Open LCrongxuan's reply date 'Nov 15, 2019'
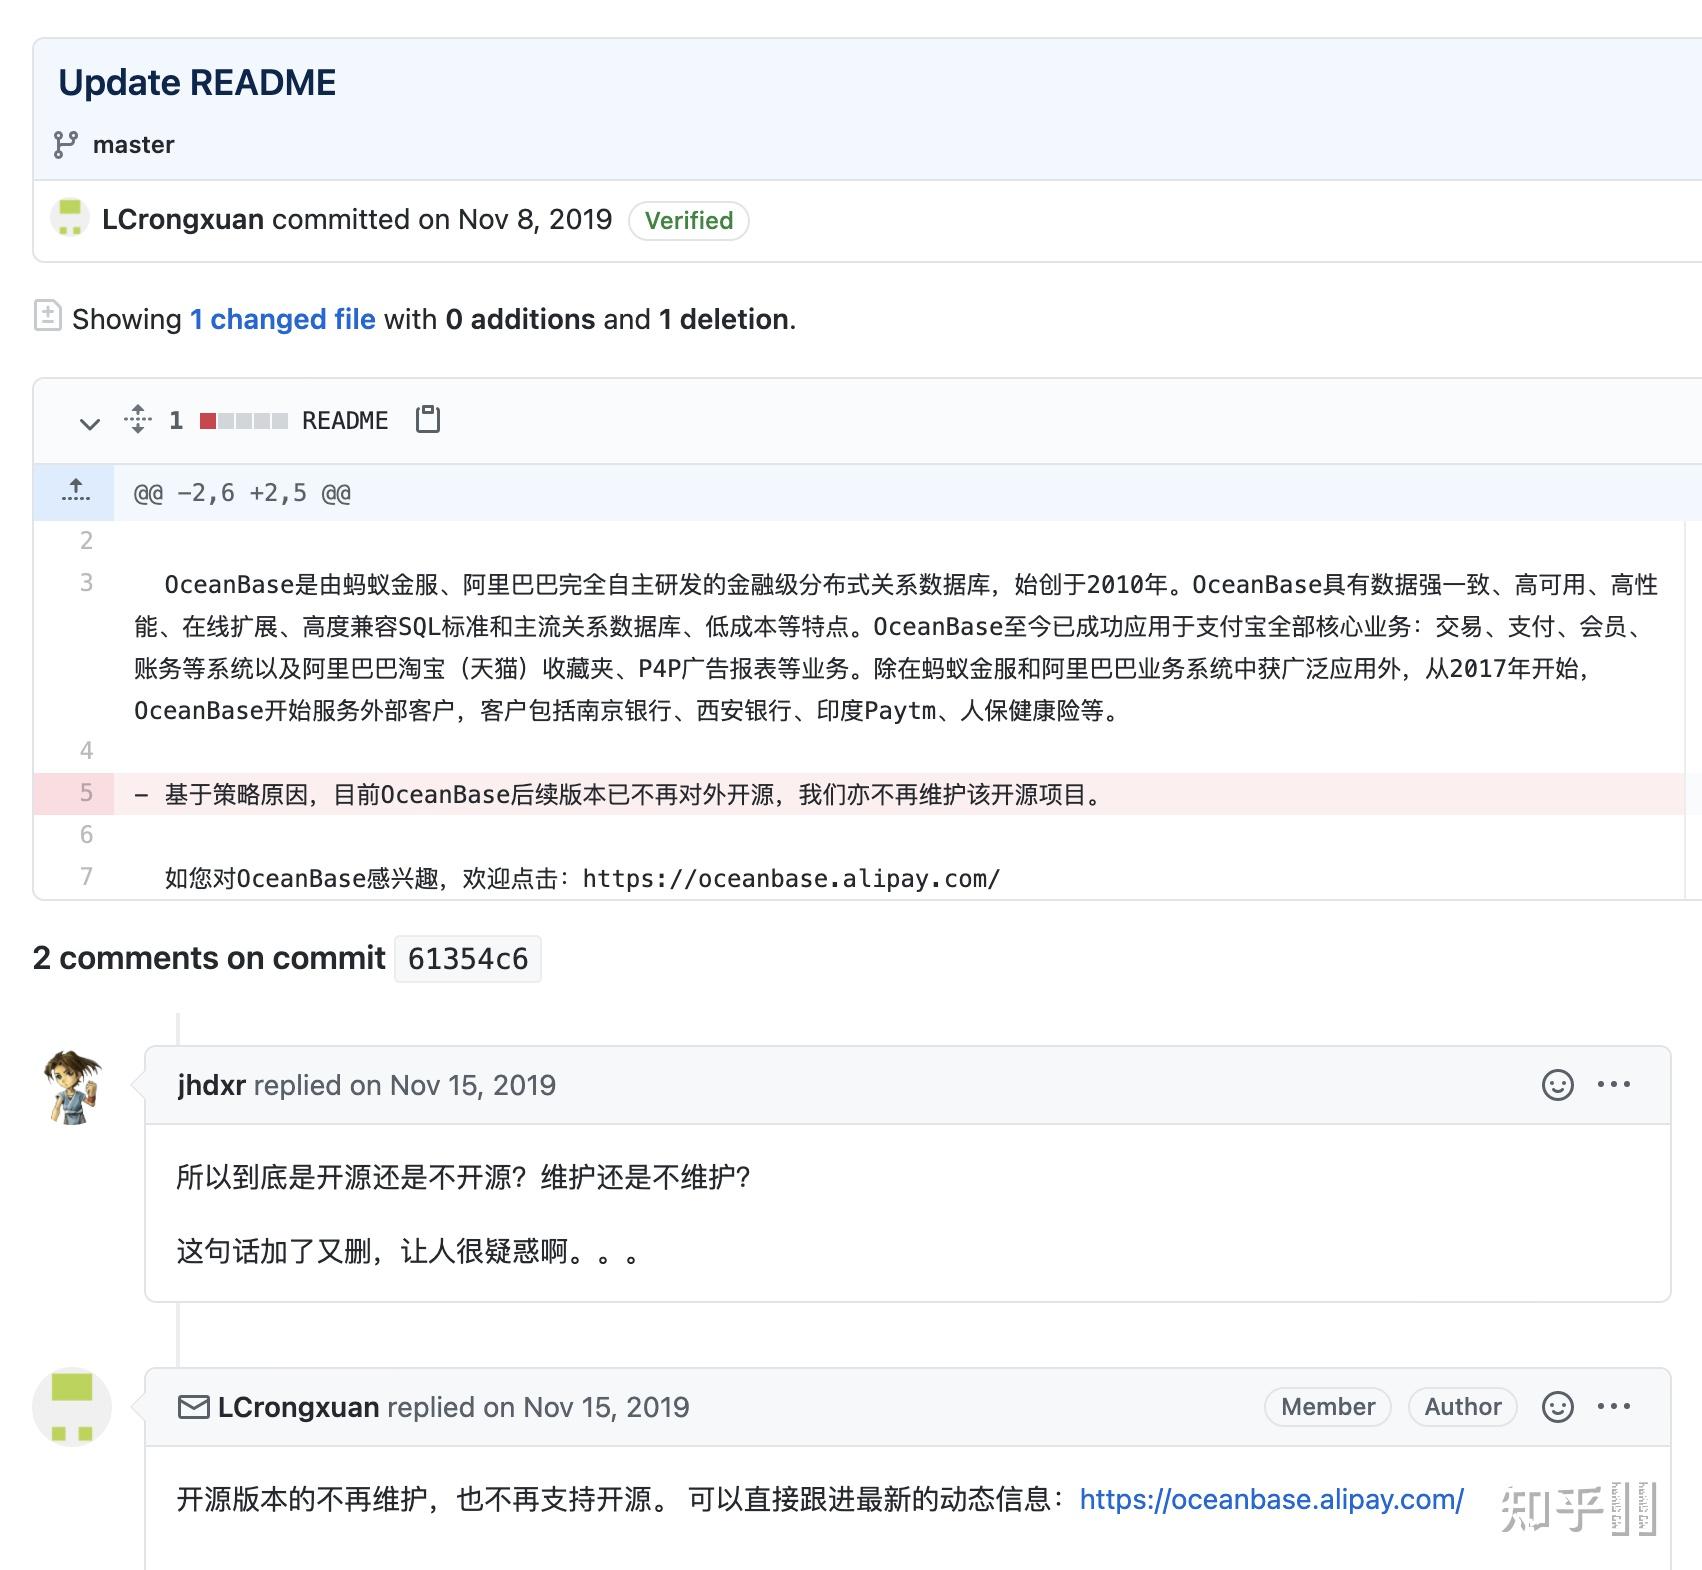Screen dimensions: 1702x1570 [x=606, y=1407]
